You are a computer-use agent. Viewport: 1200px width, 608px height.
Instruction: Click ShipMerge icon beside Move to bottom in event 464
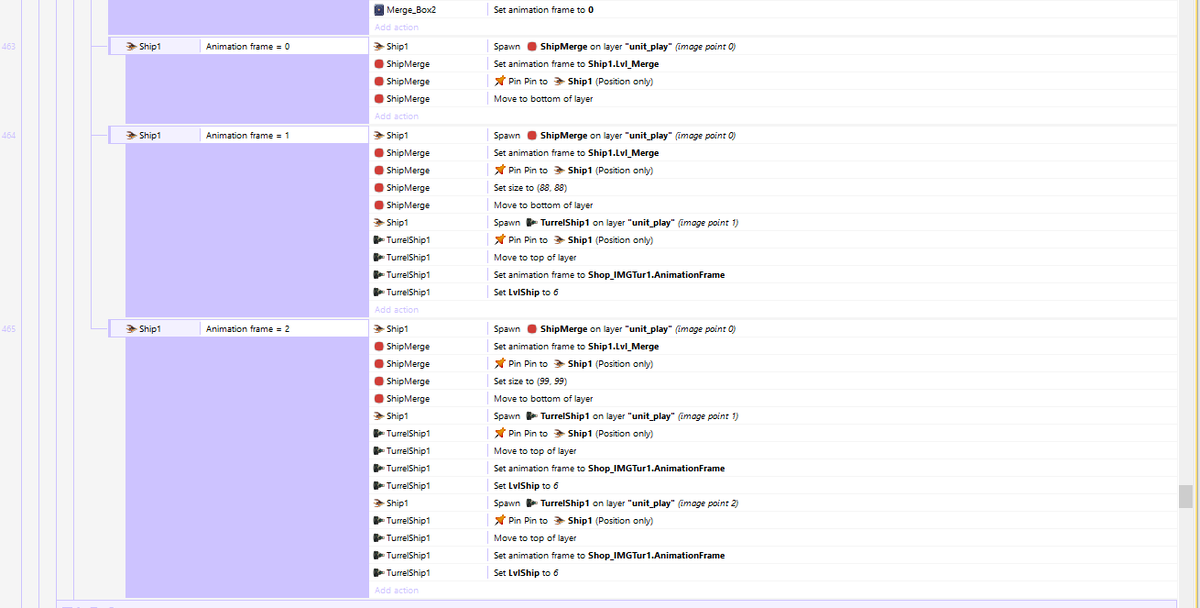coord(379,205)
